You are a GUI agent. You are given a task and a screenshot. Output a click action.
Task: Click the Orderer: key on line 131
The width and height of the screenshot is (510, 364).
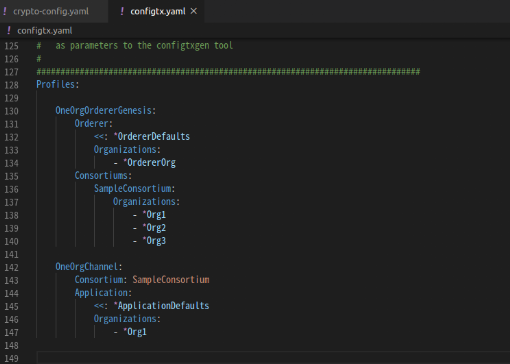pyautogui.click(x=94, y=124)
